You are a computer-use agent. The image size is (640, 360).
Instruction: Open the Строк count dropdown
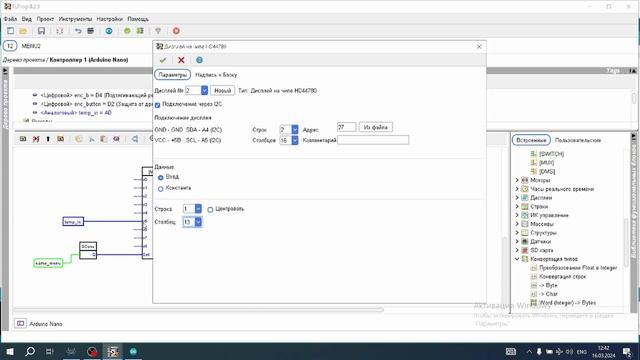[x=295, y=130]
